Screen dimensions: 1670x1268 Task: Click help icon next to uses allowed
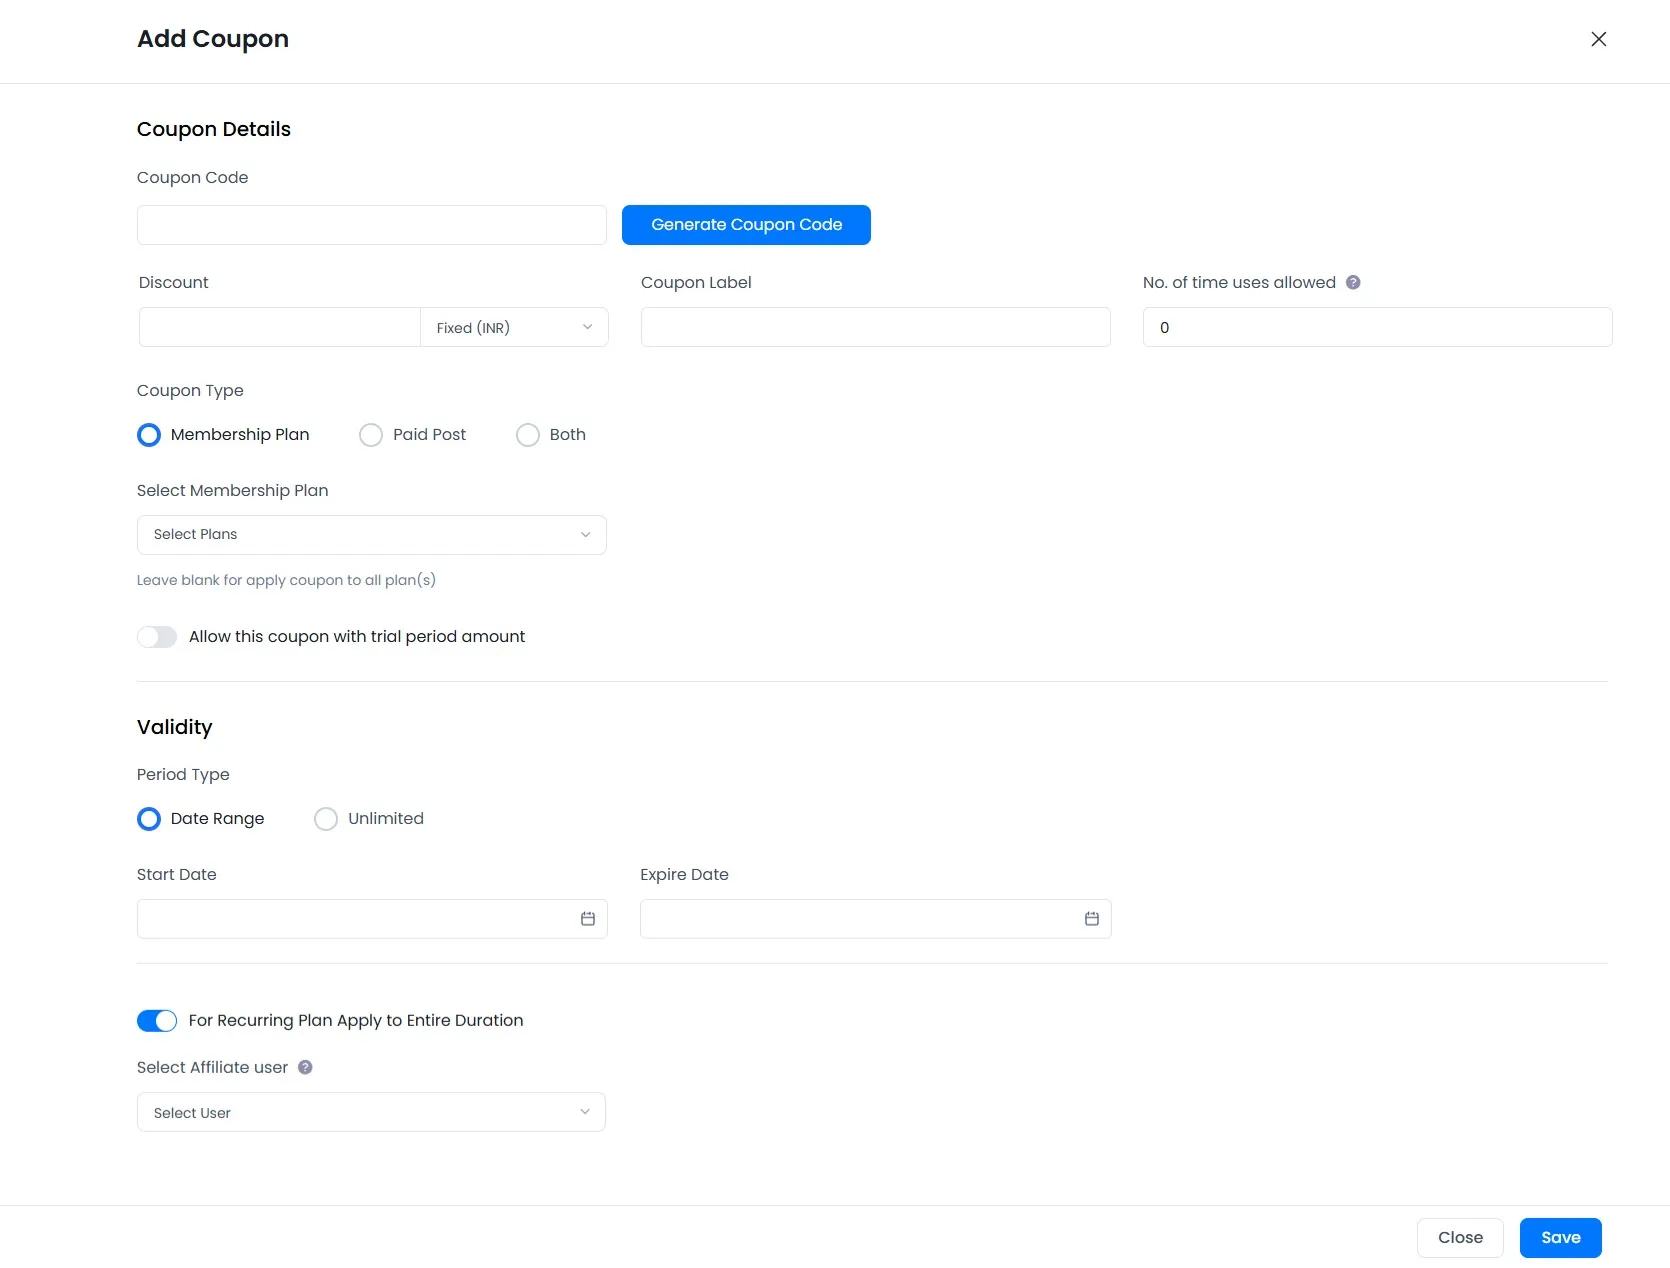(x=1353, y=283)
